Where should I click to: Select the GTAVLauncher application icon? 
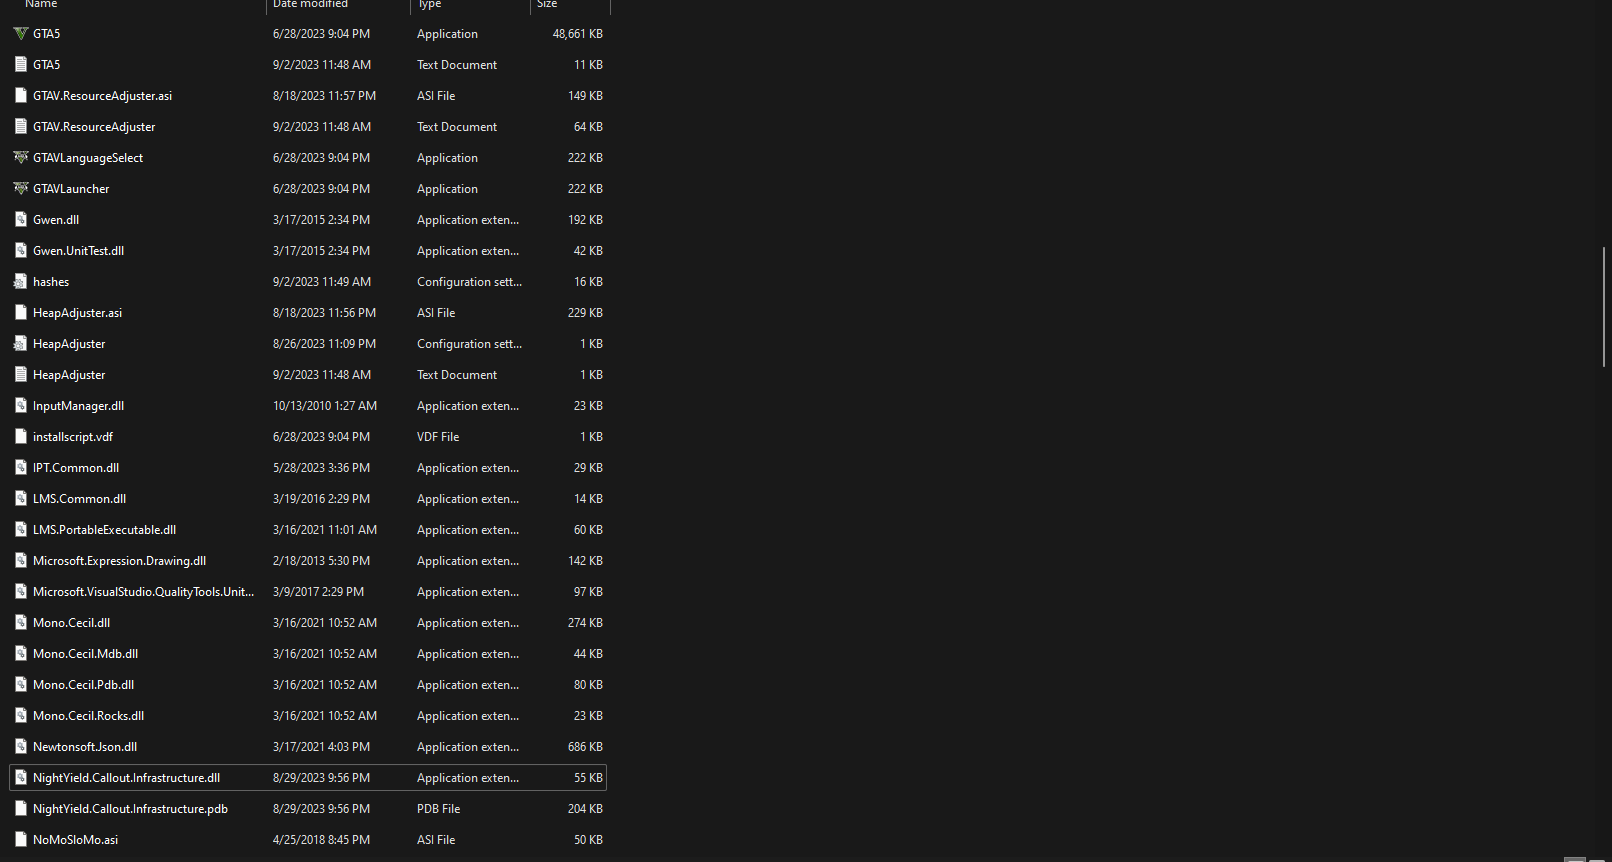pos(21,189)
